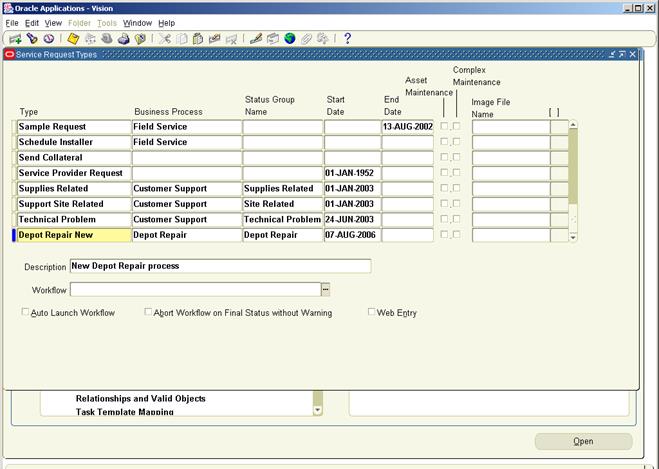Check Complex Maintenance box for Technical Problem
This screenshot has width=659, height=469.
456,219
